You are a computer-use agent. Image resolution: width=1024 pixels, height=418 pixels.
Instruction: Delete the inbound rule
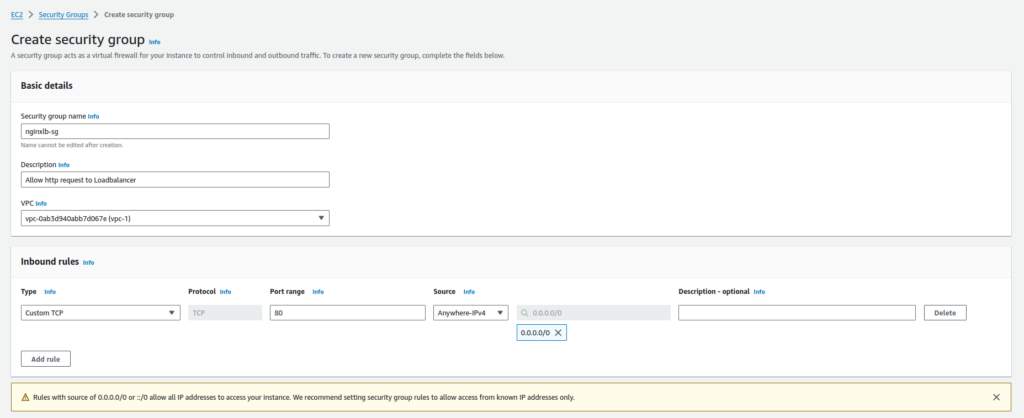point(945,313)
